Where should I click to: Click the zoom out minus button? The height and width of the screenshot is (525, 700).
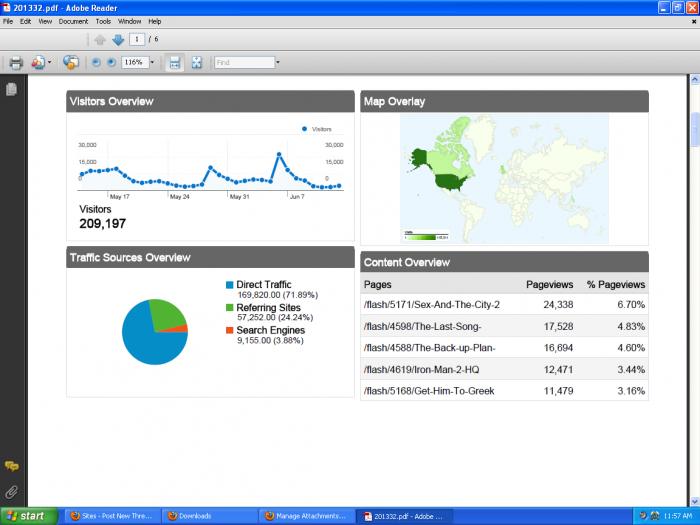[97, 62]
